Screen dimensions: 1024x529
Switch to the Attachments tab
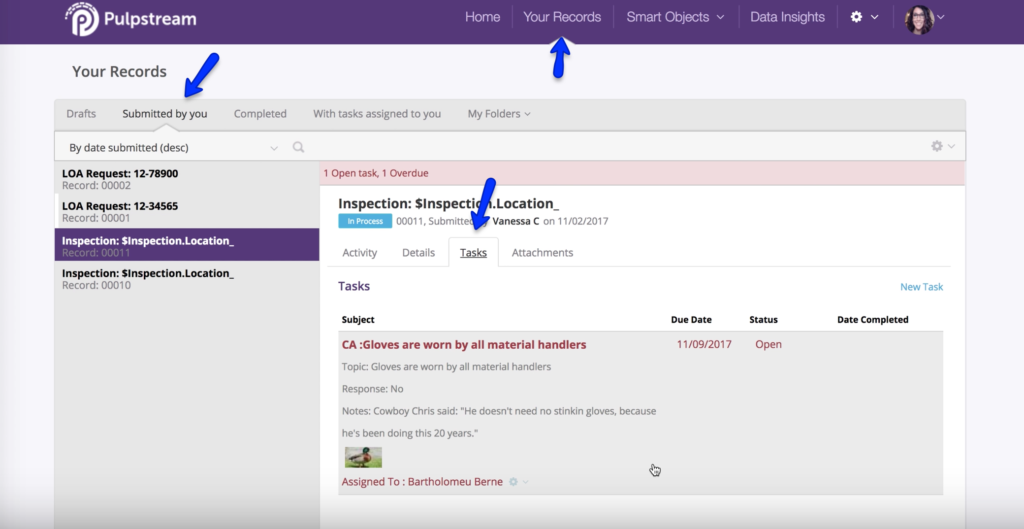542,253
